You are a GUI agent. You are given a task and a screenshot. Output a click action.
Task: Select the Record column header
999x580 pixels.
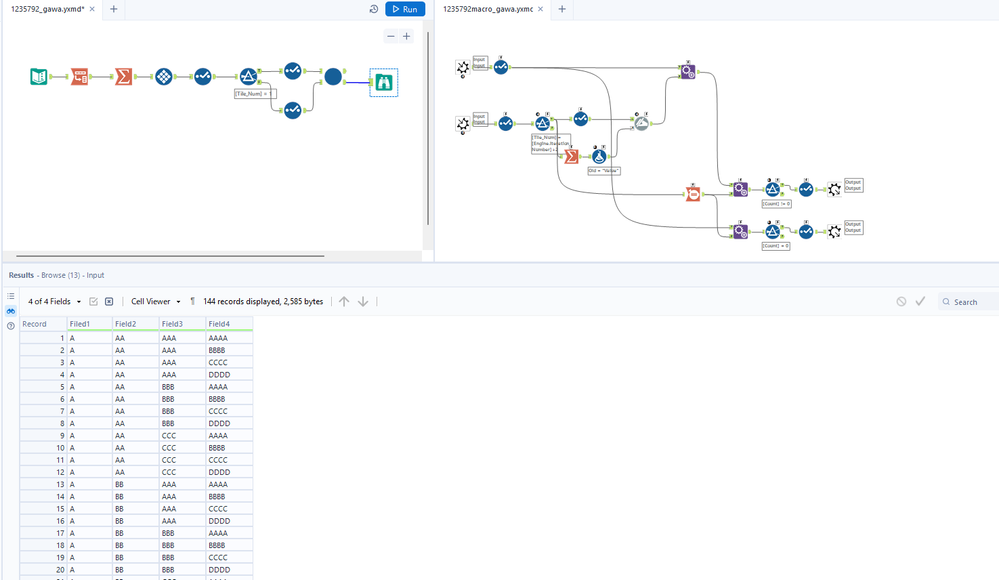pyautogui.click(x=43, y=324)
